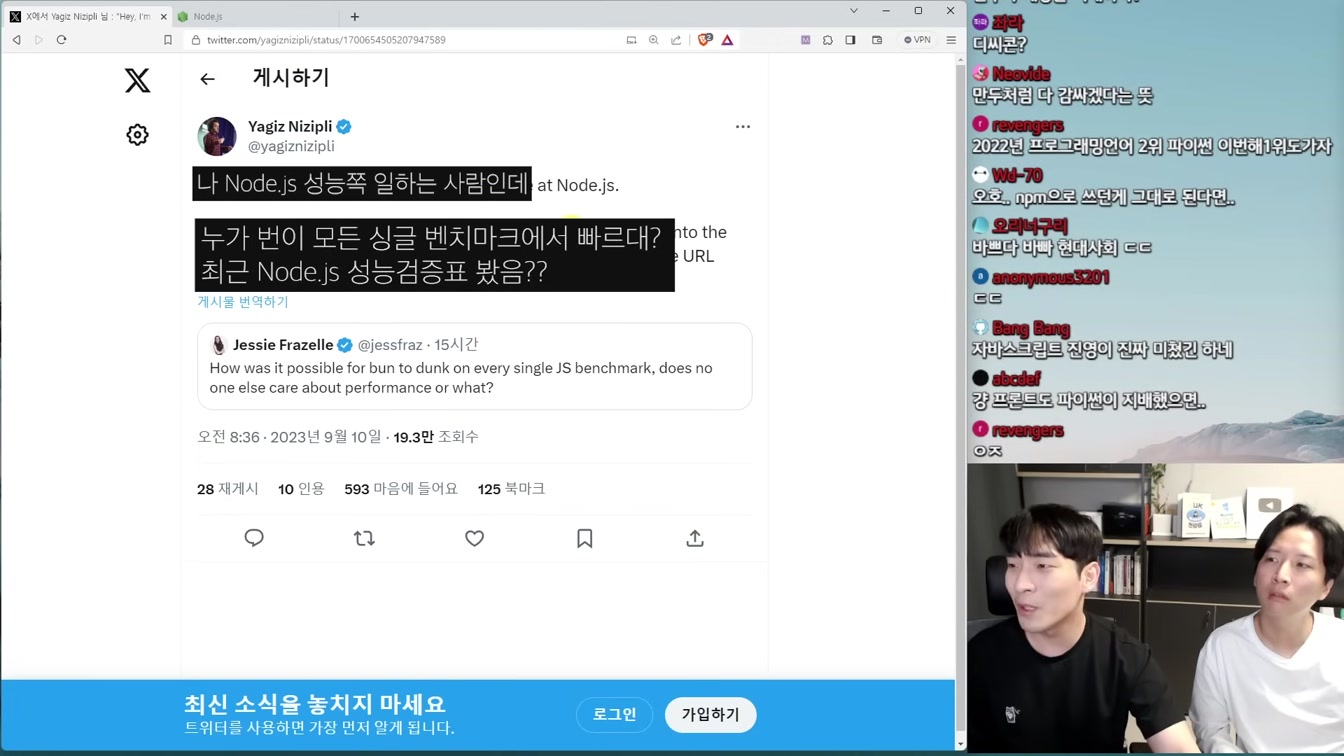
Task: Click Yagiz Nizipli's profile picture
Action: point(217,136)
